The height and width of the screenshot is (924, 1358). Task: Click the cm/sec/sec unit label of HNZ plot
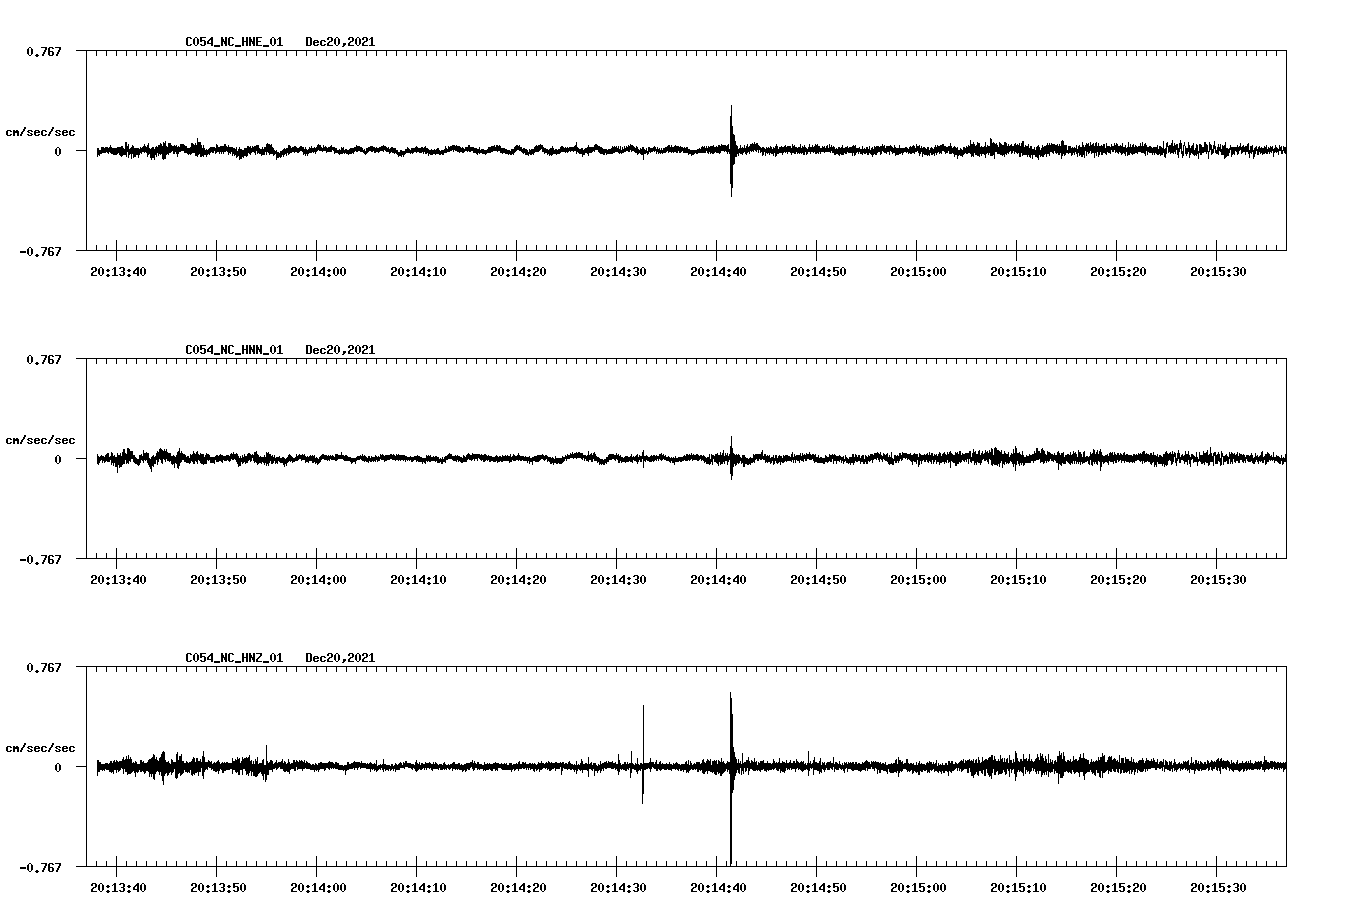point(40,748)
